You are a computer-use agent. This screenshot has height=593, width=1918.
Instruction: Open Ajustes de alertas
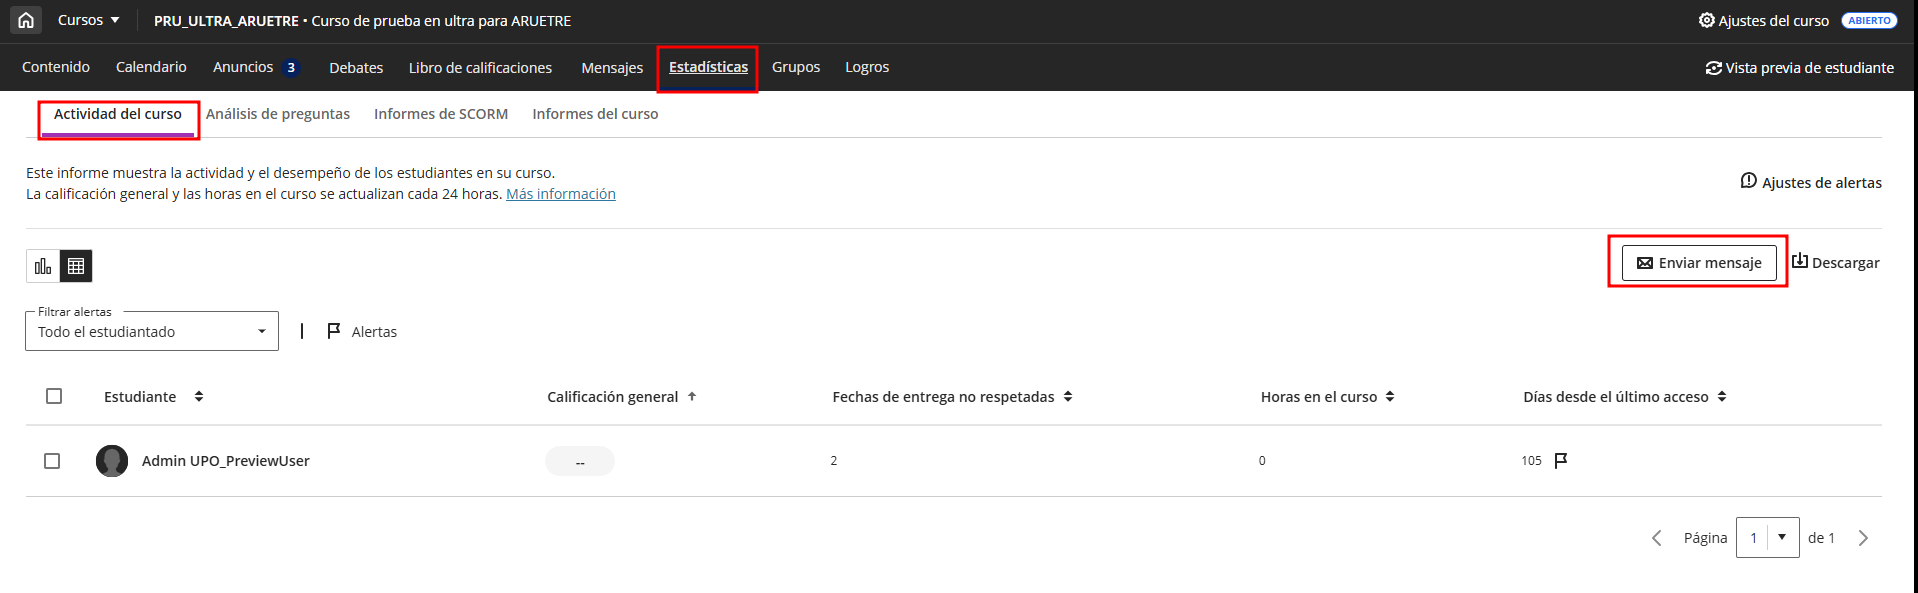point(1811,182)
